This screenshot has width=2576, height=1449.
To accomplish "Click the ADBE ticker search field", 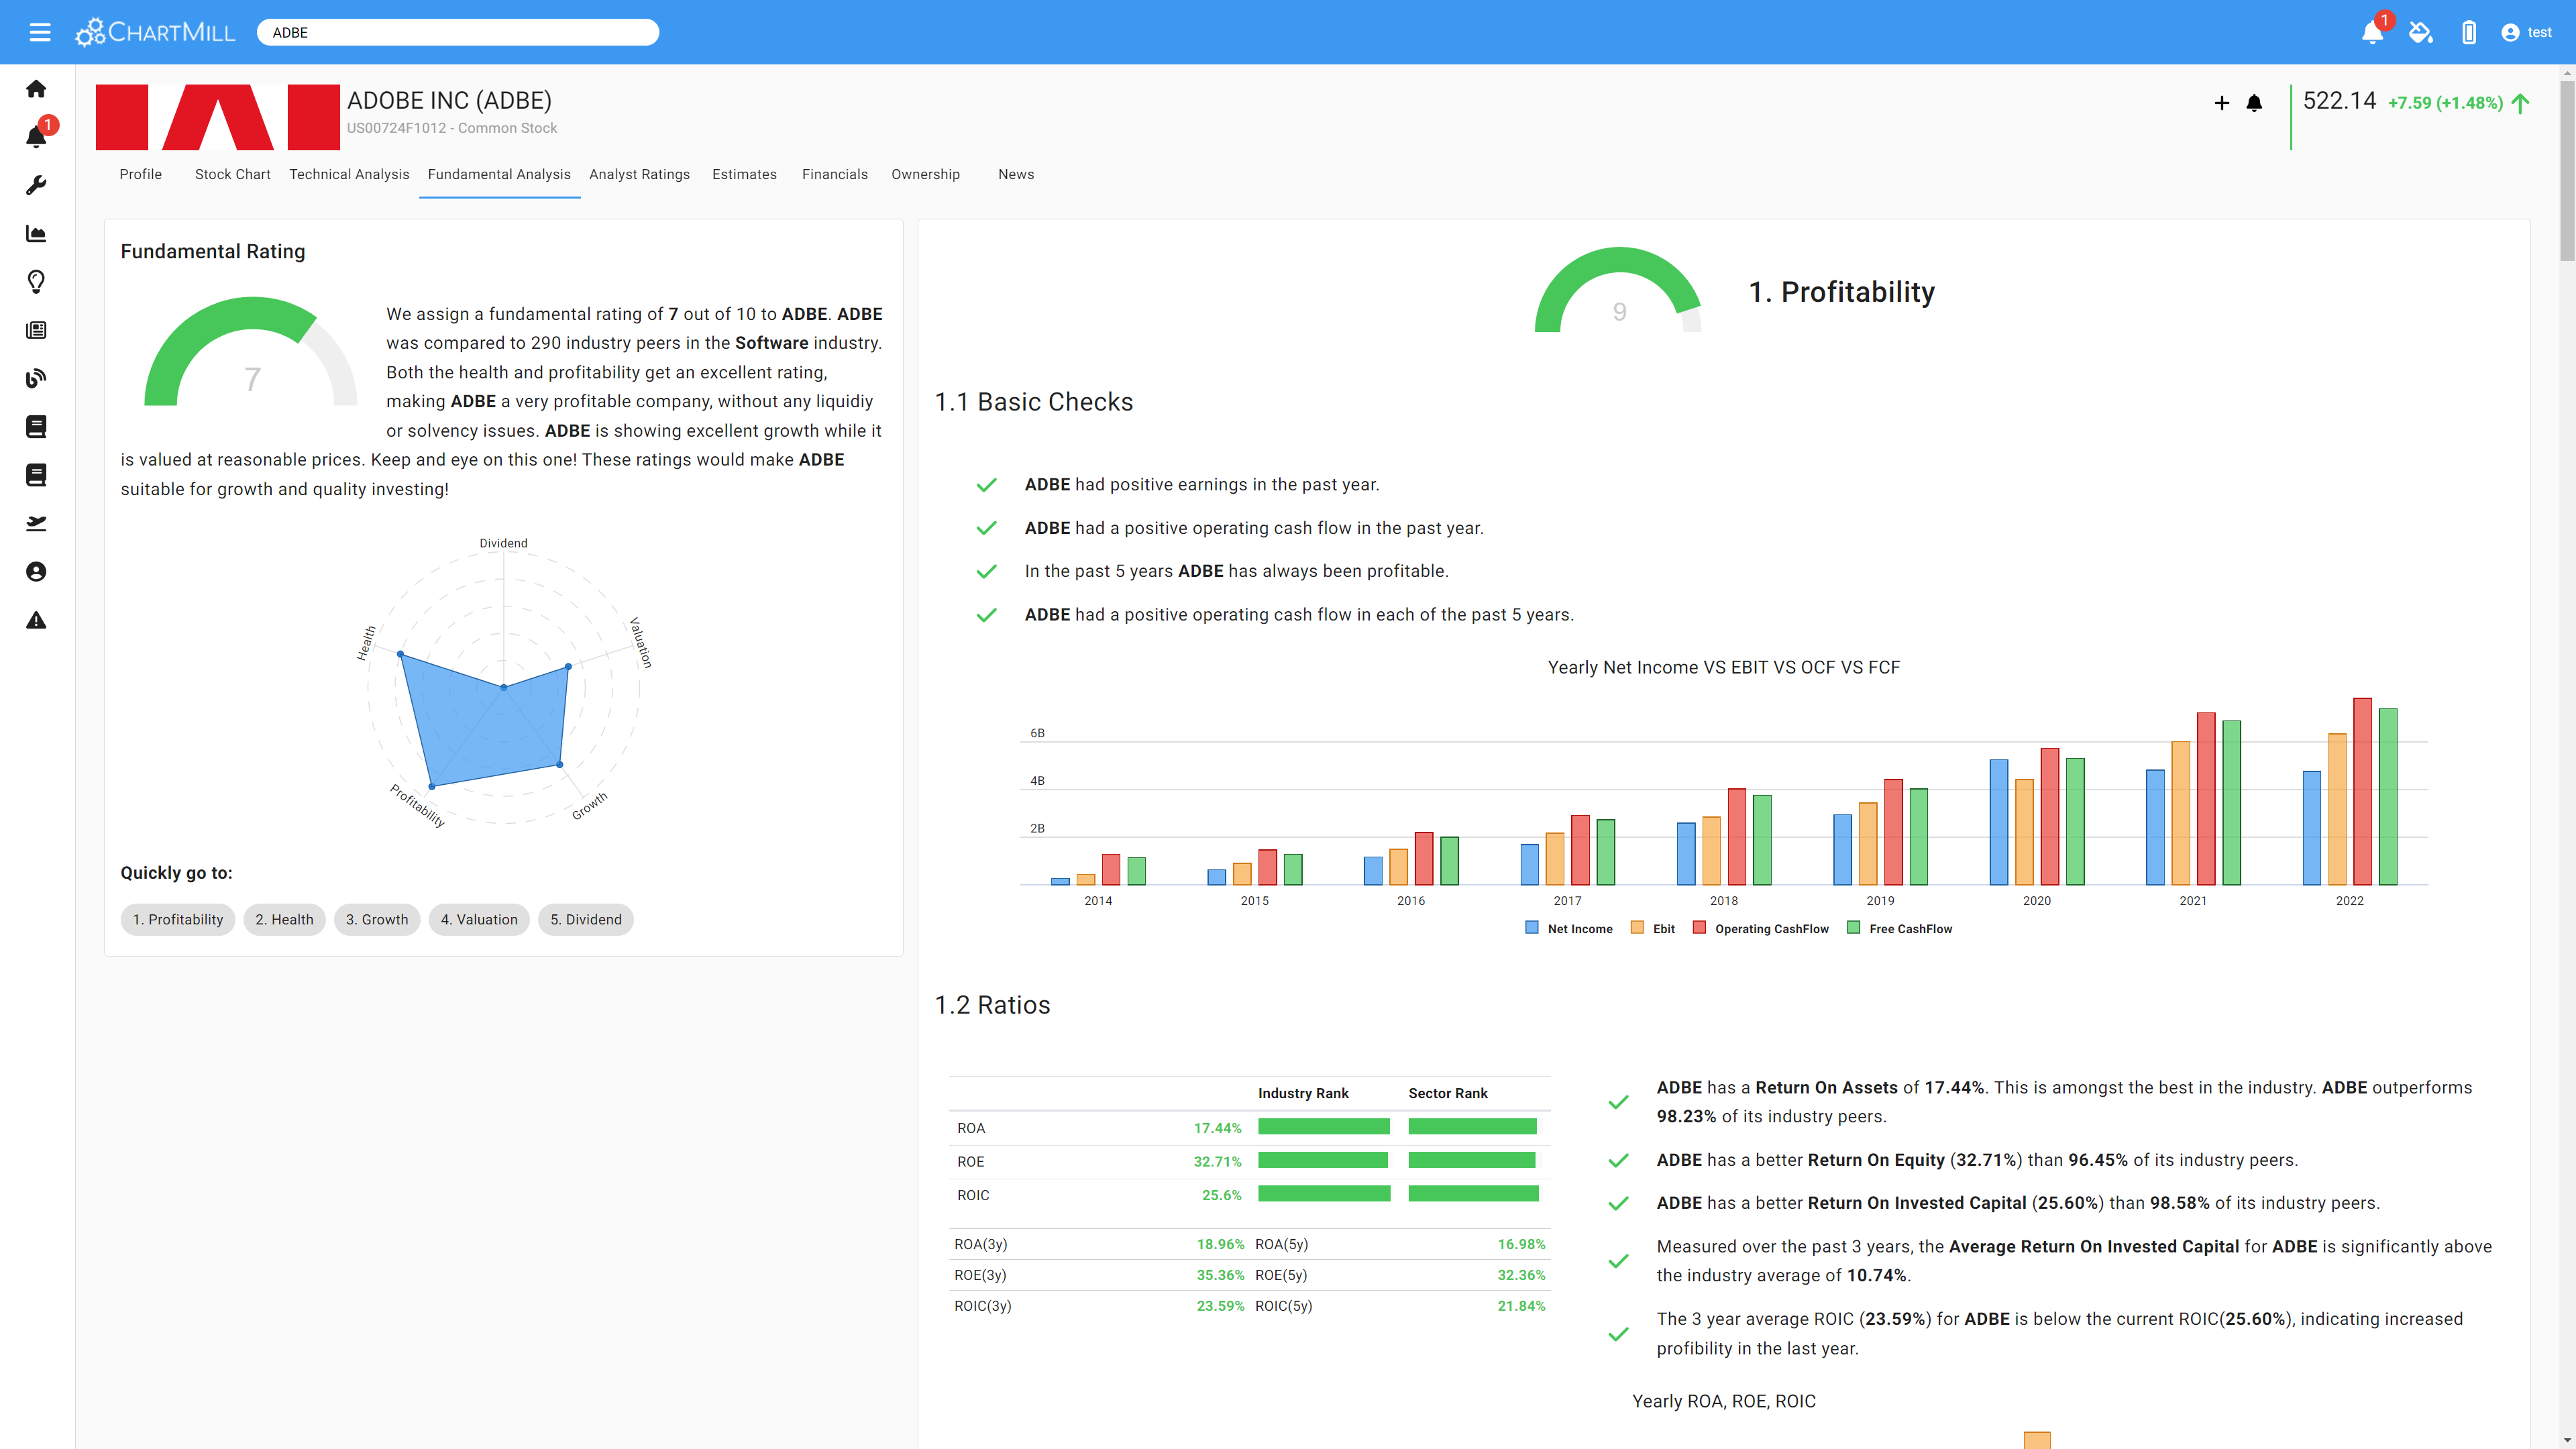I will [x=458, y=32].
